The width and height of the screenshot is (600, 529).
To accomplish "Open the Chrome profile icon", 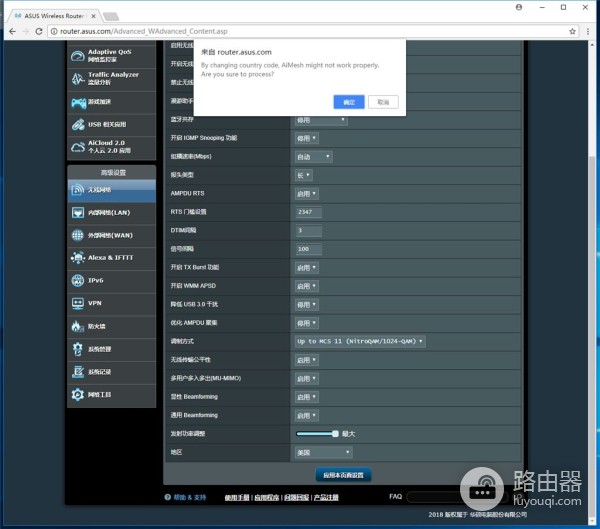I will point(519,7).
